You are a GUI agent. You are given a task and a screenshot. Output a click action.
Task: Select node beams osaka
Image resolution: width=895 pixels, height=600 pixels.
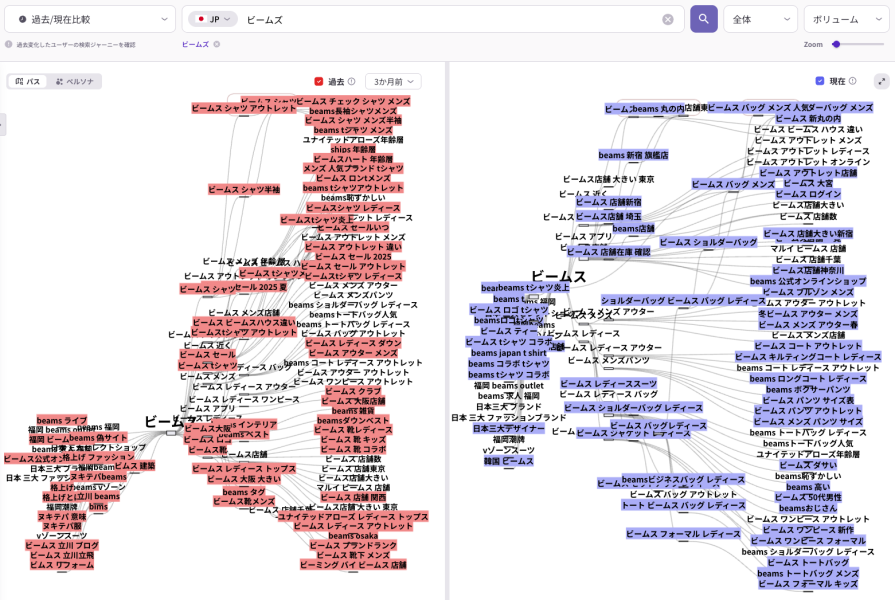coord(353,535)
